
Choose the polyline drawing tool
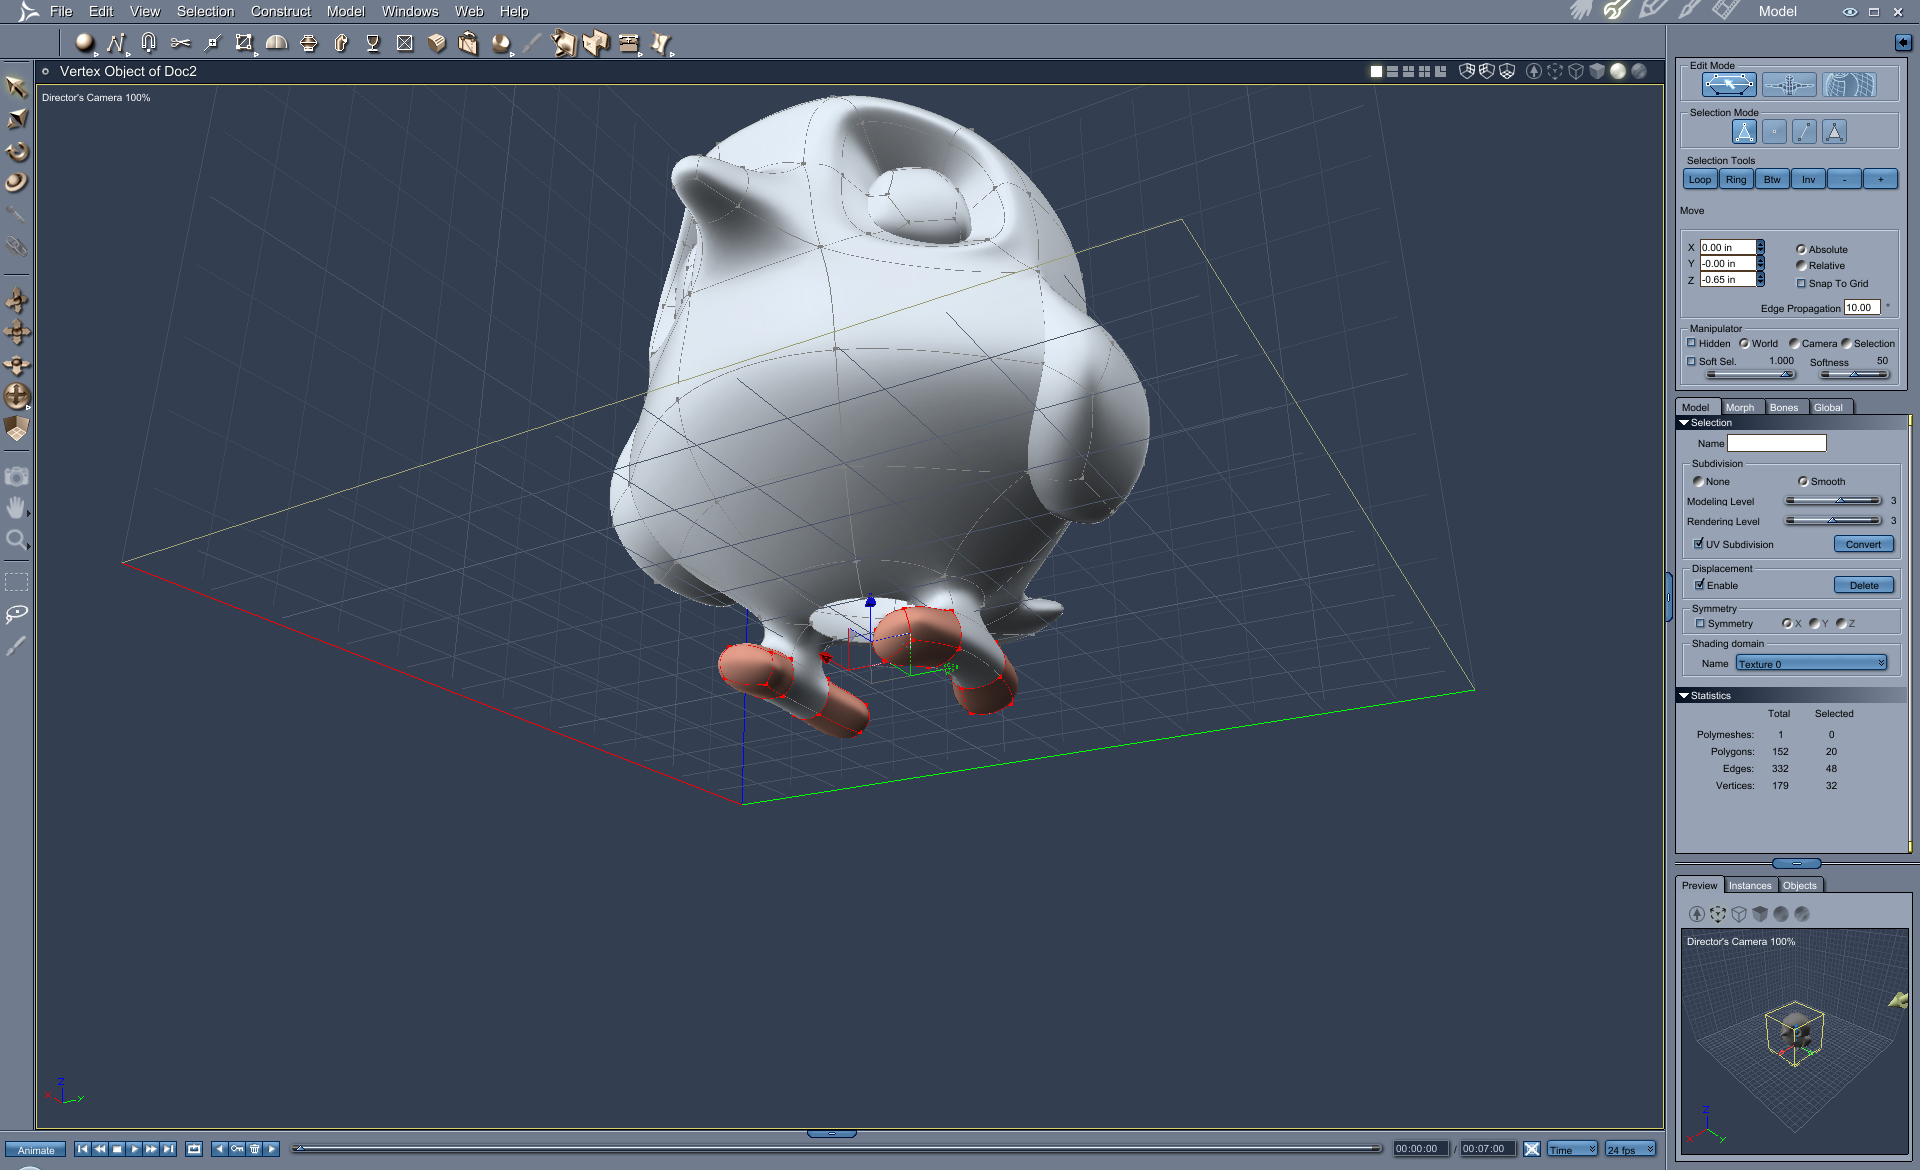point(116,42)
